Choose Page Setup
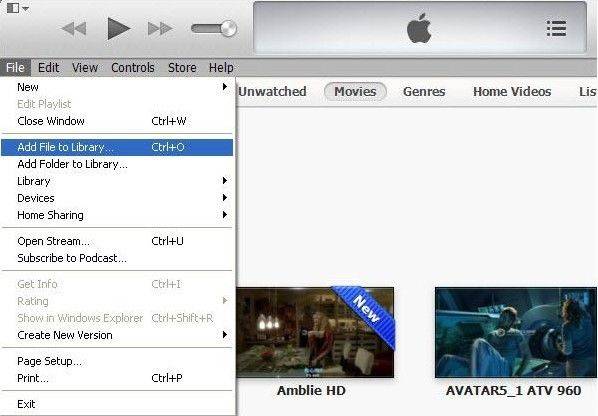The image size is (598, 416). [x=117, y=361]
